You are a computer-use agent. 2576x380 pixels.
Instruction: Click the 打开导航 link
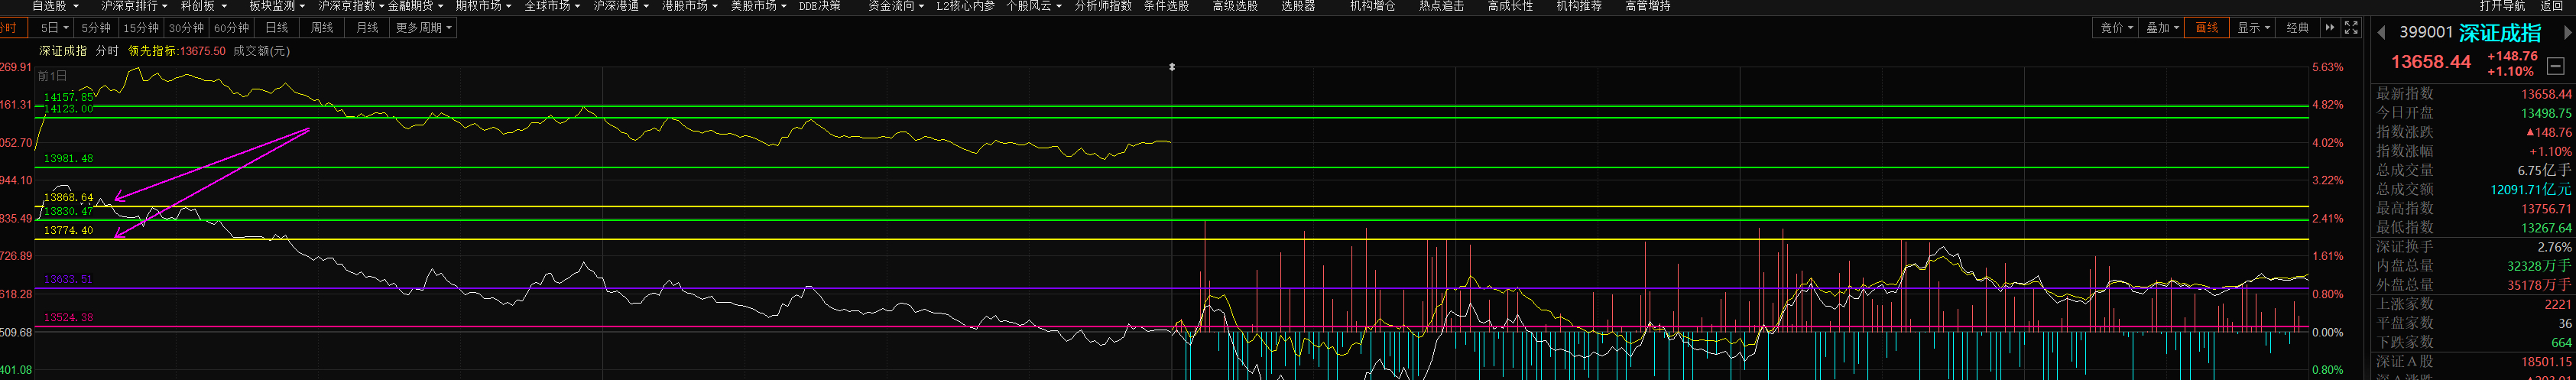click(2502, 6)
